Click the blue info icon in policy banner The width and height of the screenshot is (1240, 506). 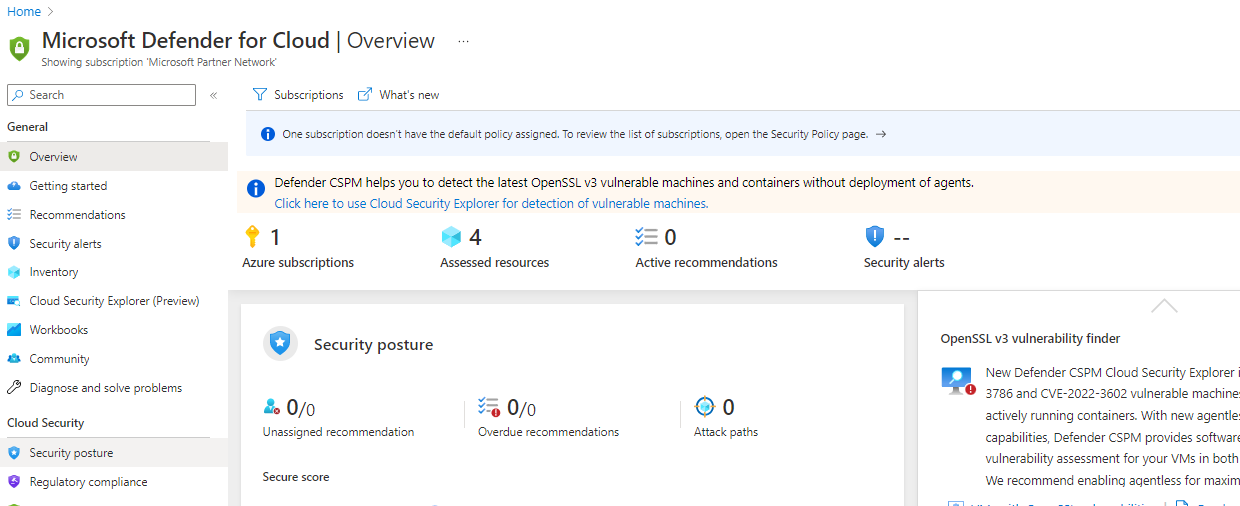(268, 134)
